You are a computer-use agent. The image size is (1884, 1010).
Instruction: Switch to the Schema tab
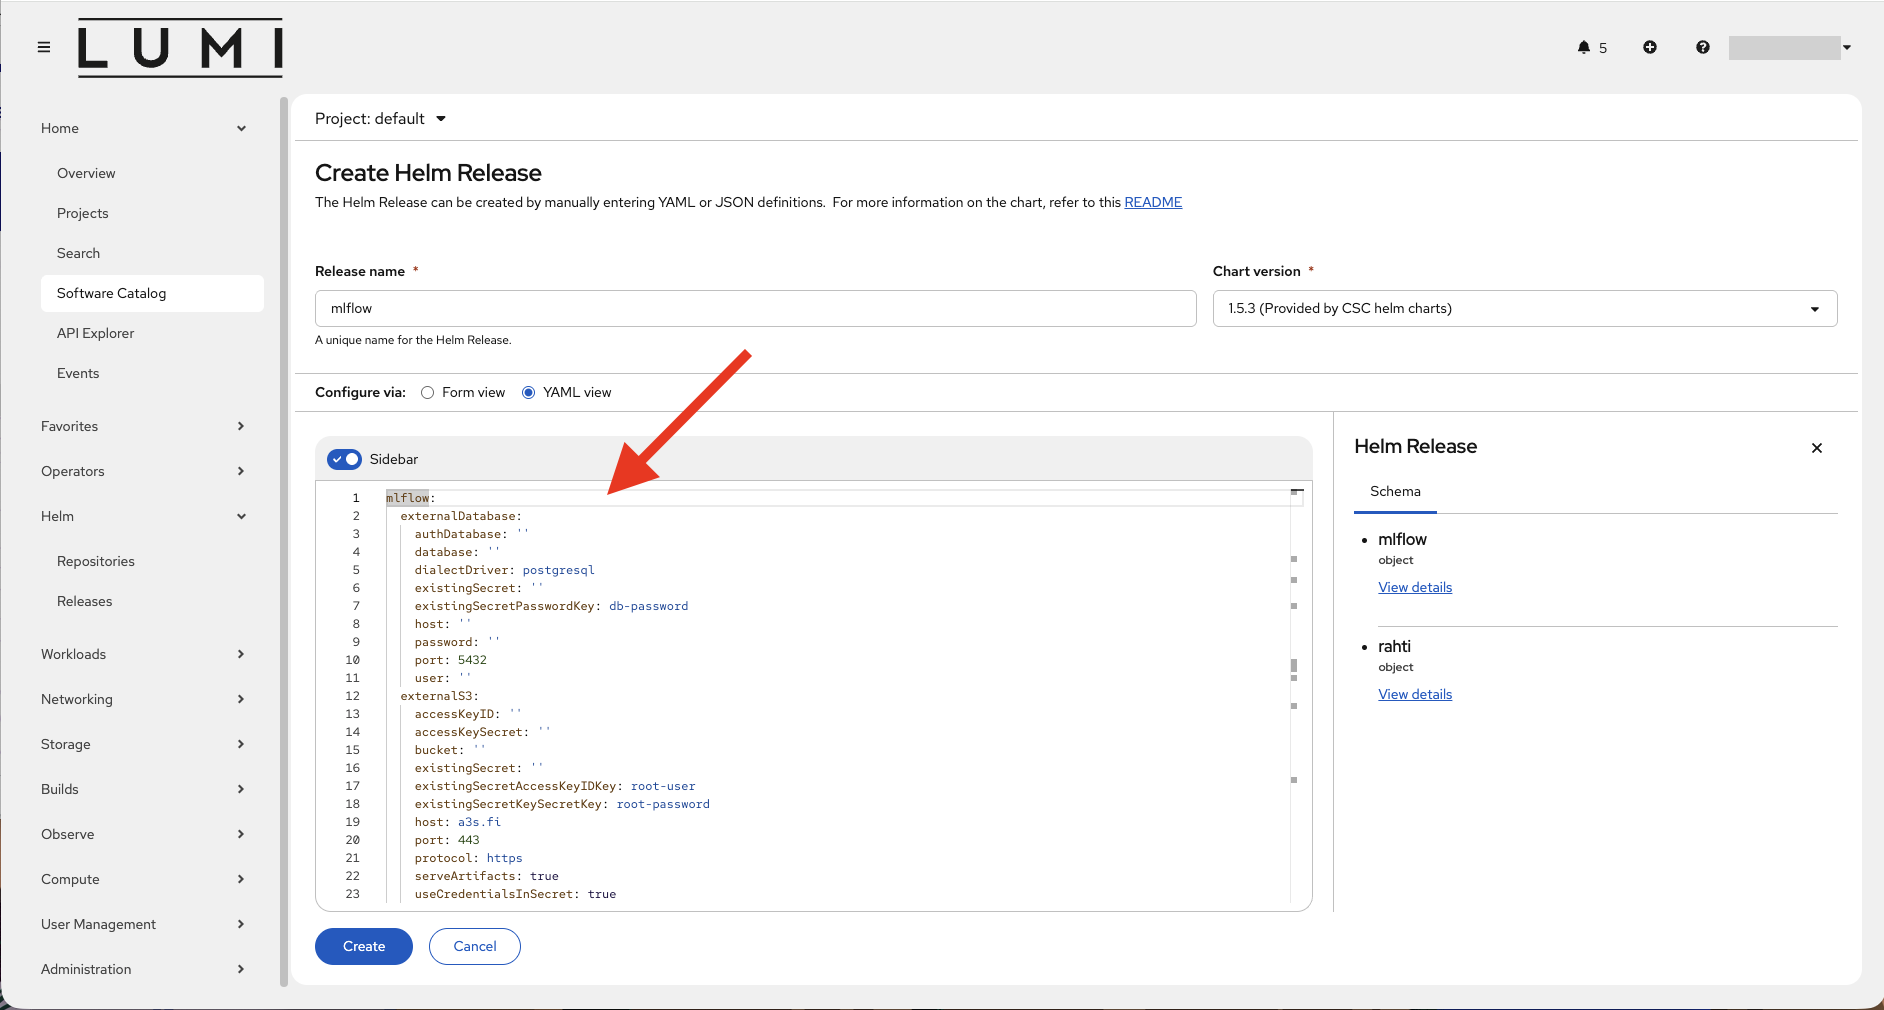1395,491
